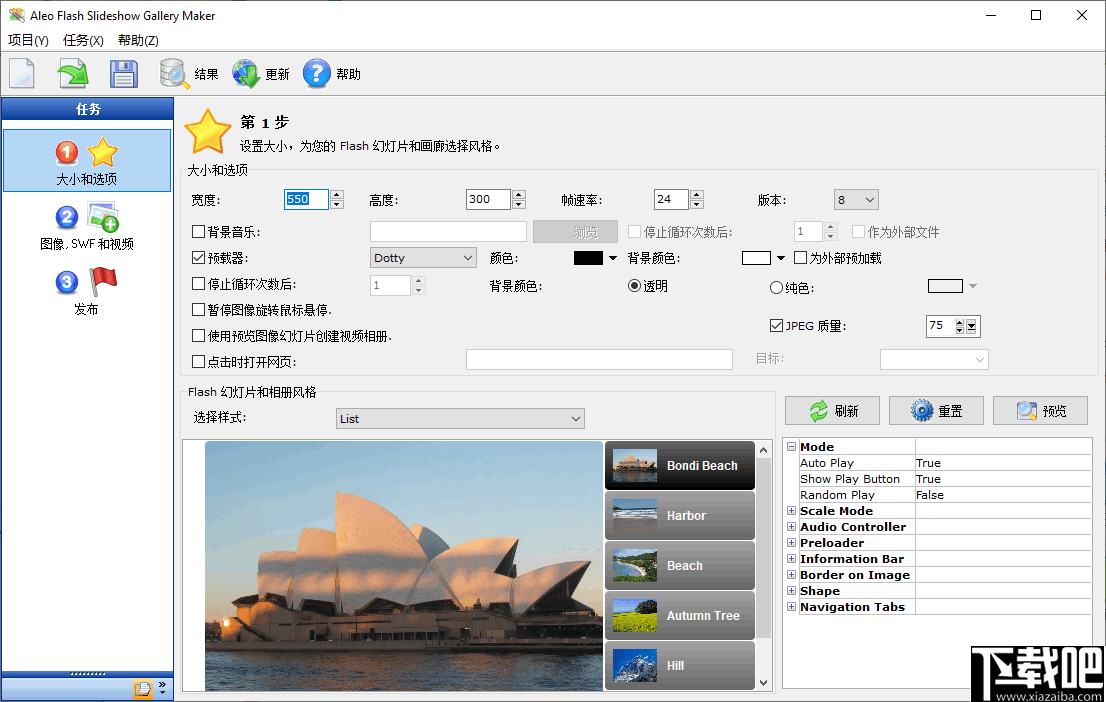The height and width of the screenshot is (702, 1106).
Task: Create a new project via toolbar
Action: click(21, 72)
